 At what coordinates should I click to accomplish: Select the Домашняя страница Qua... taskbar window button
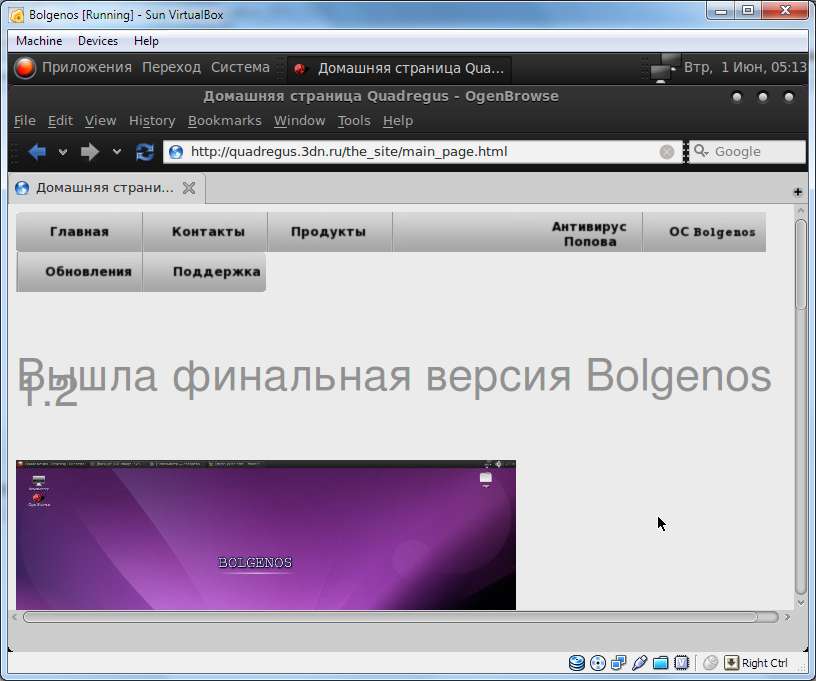399,69
